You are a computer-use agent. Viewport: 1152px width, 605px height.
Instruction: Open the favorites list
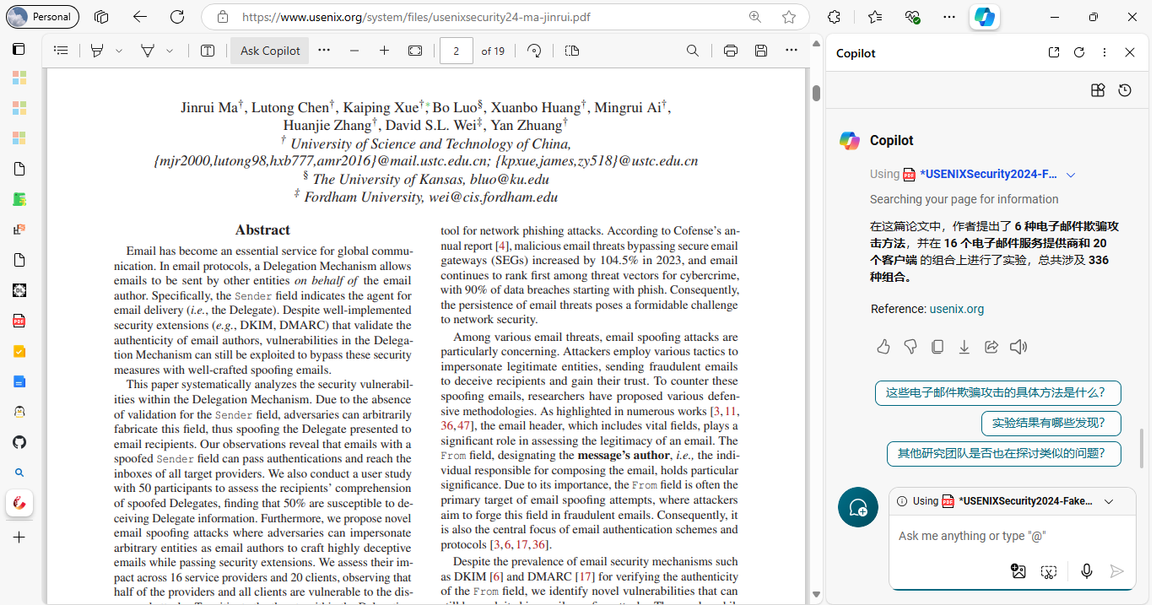(875, 16)
